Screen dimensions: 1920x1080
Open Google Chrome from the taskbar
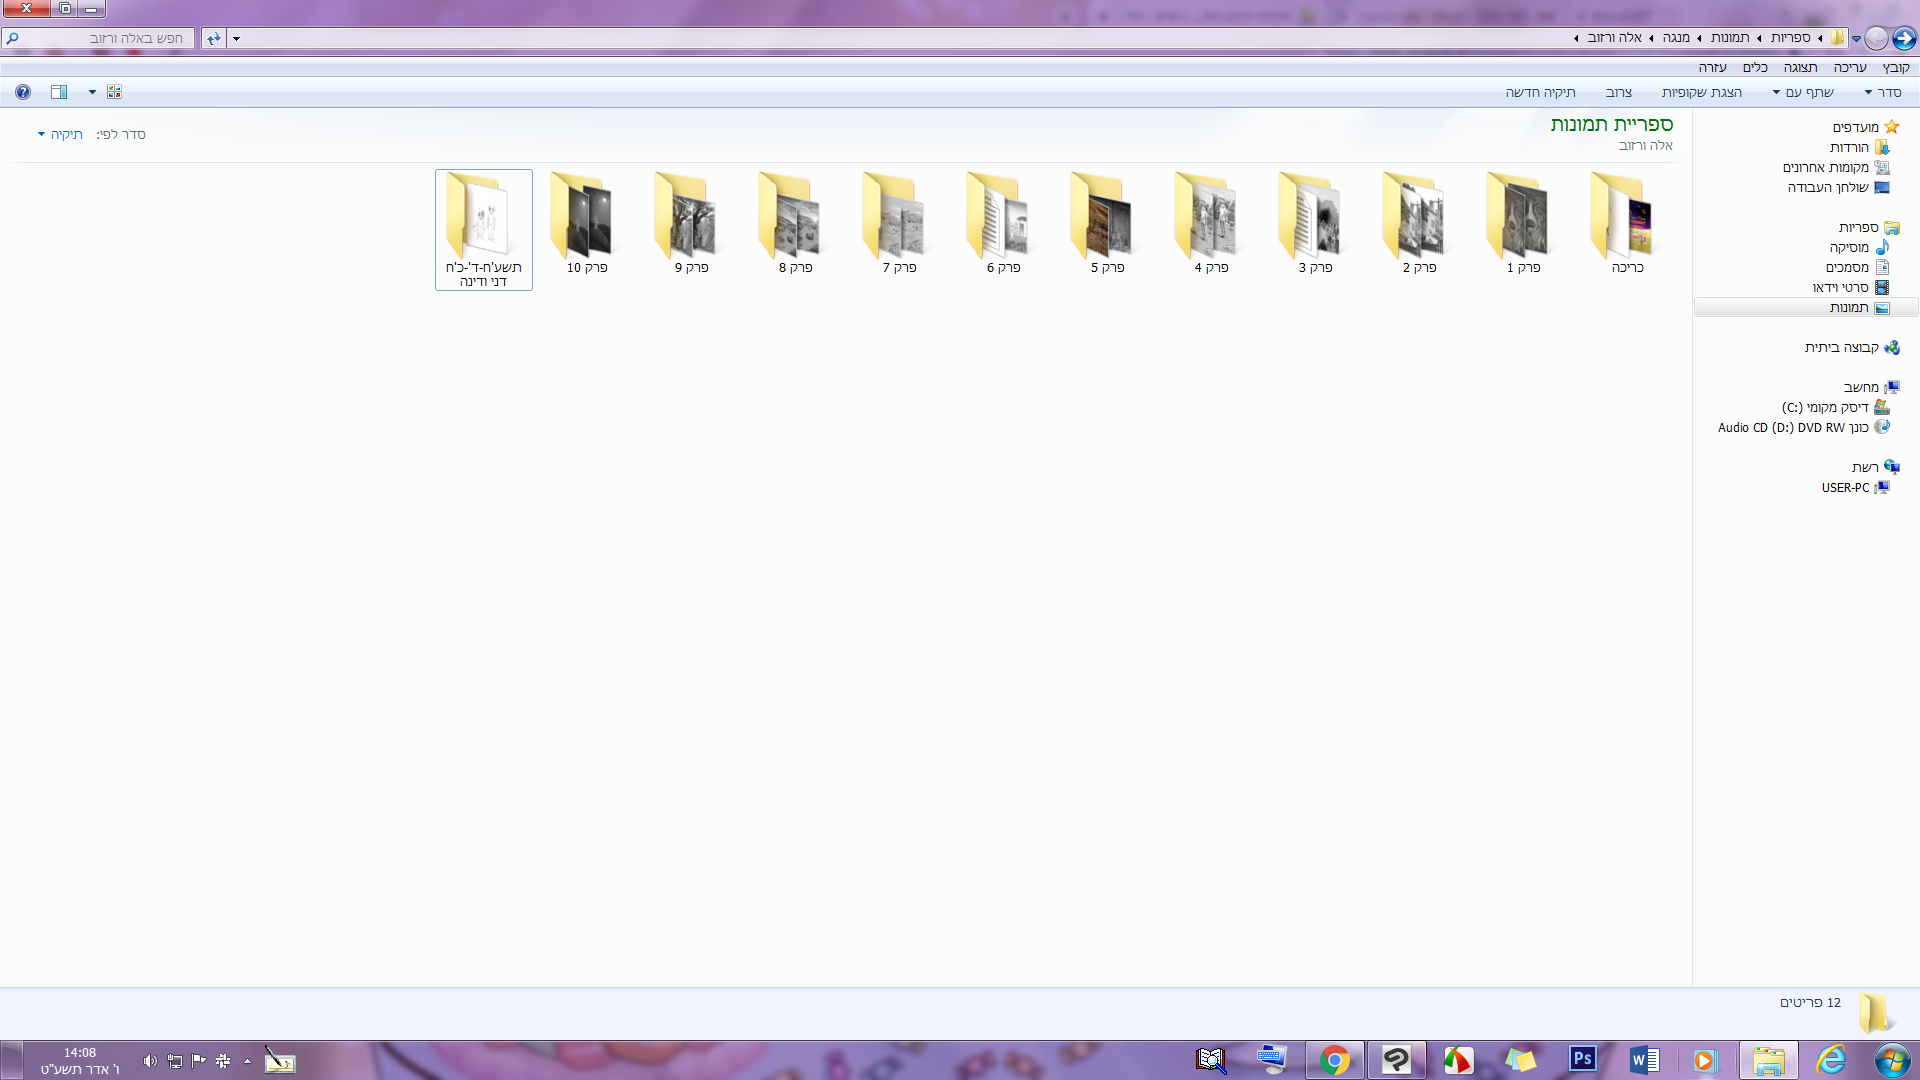click(1334, 1059)
